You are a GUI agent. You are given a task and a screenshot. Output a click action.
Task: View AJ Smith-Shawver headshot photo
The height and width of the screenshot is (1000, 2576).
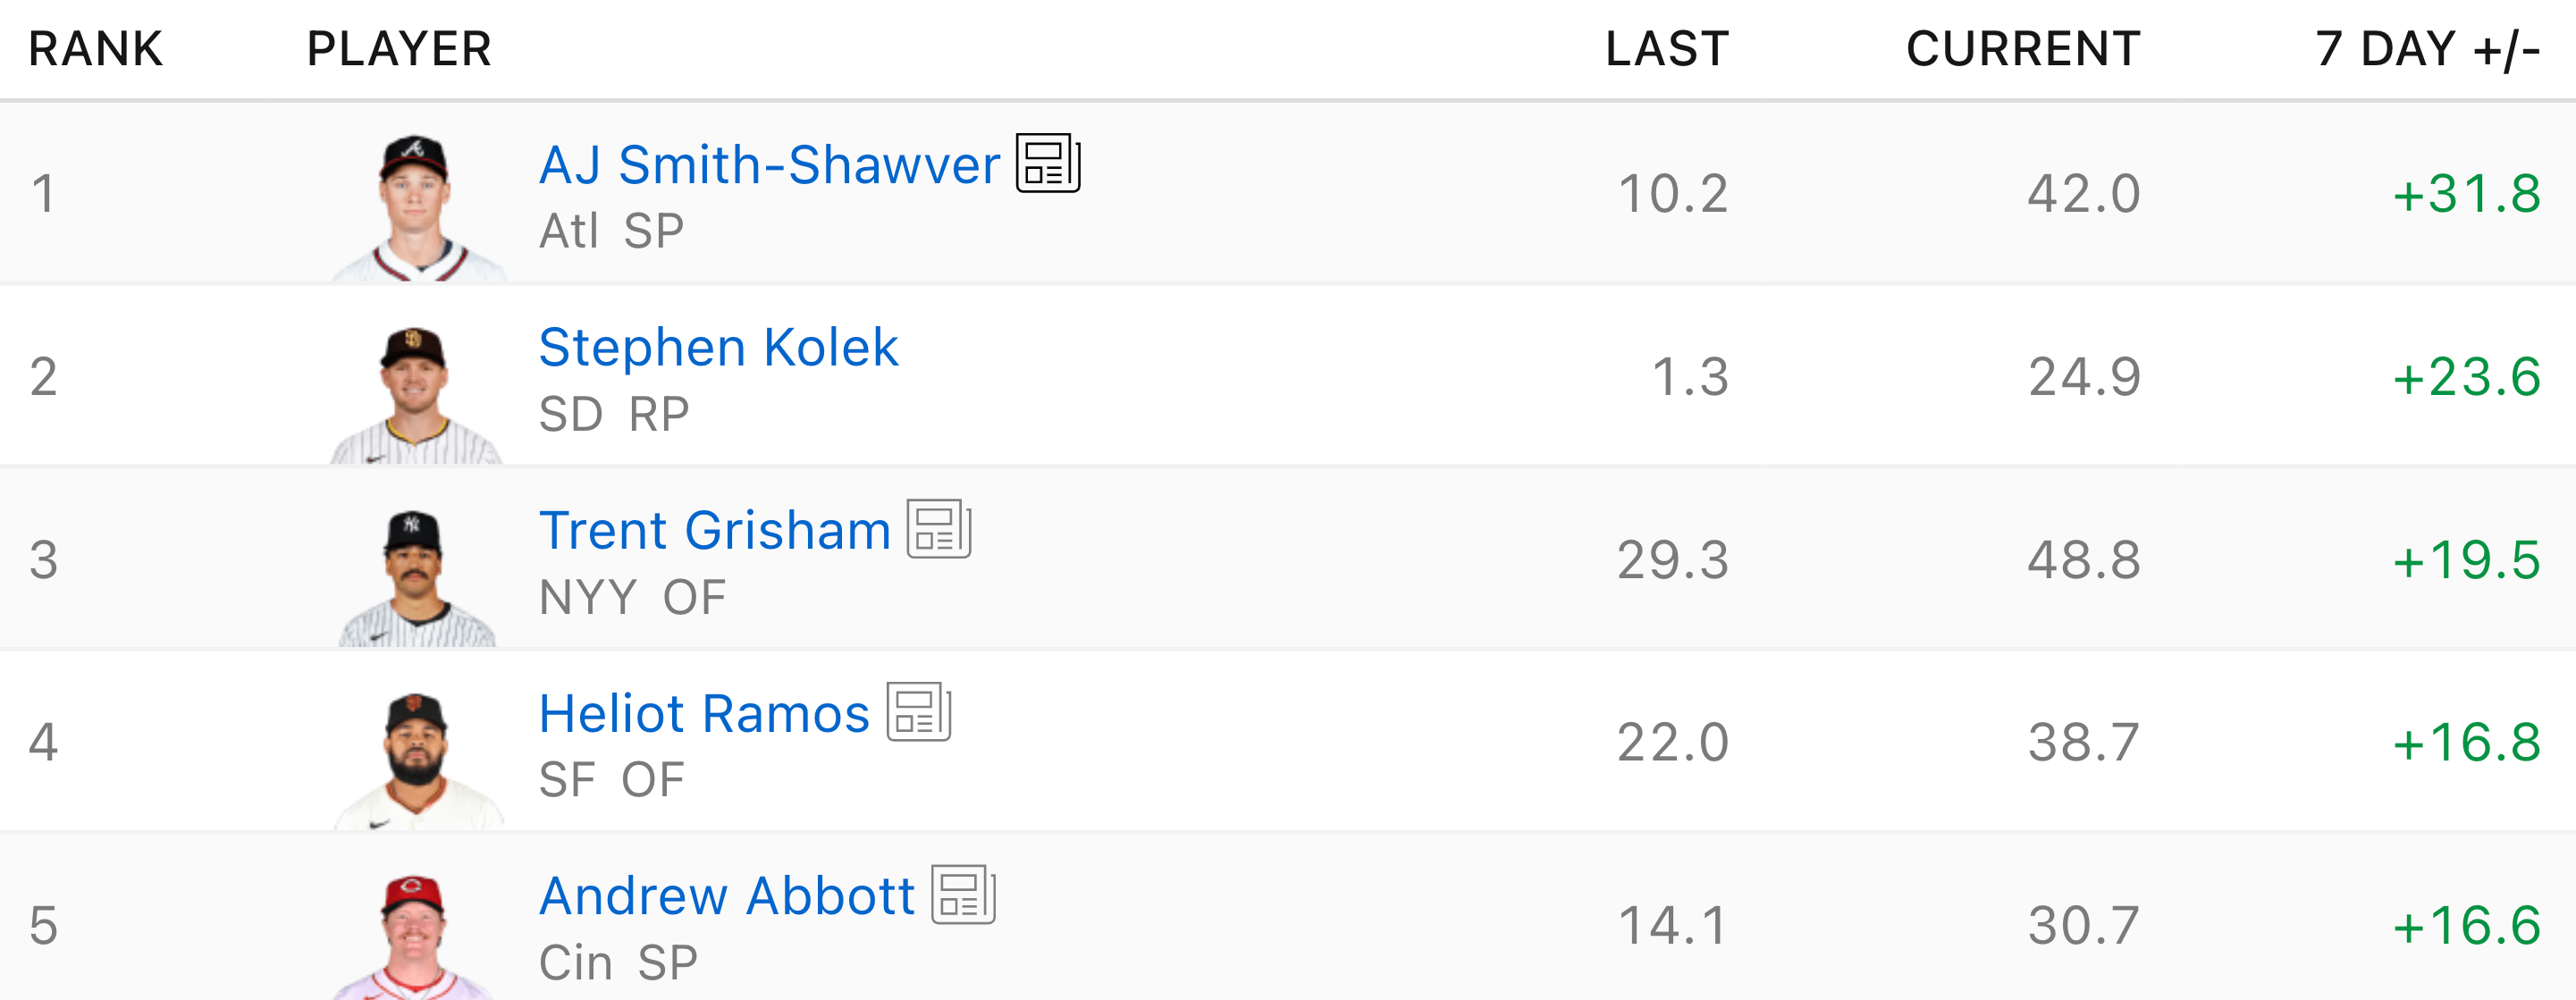[x=416, y=208]
